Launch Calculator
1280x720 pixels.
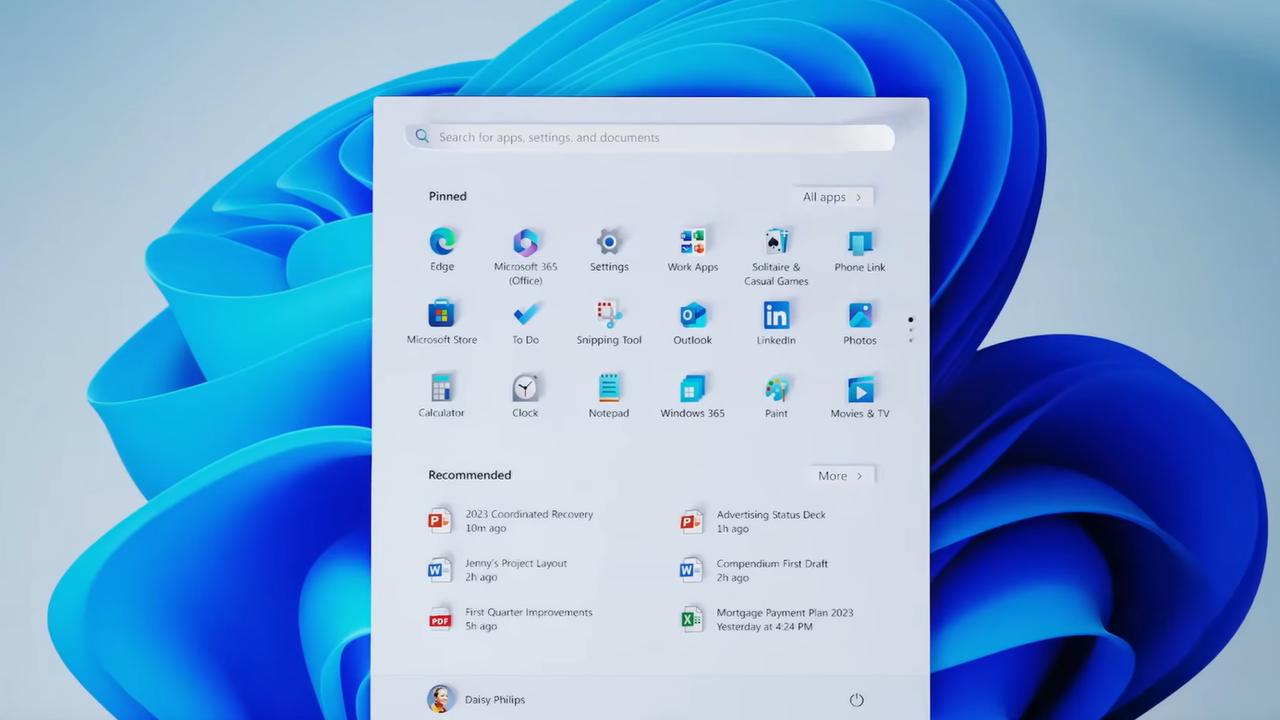[442, 396]
